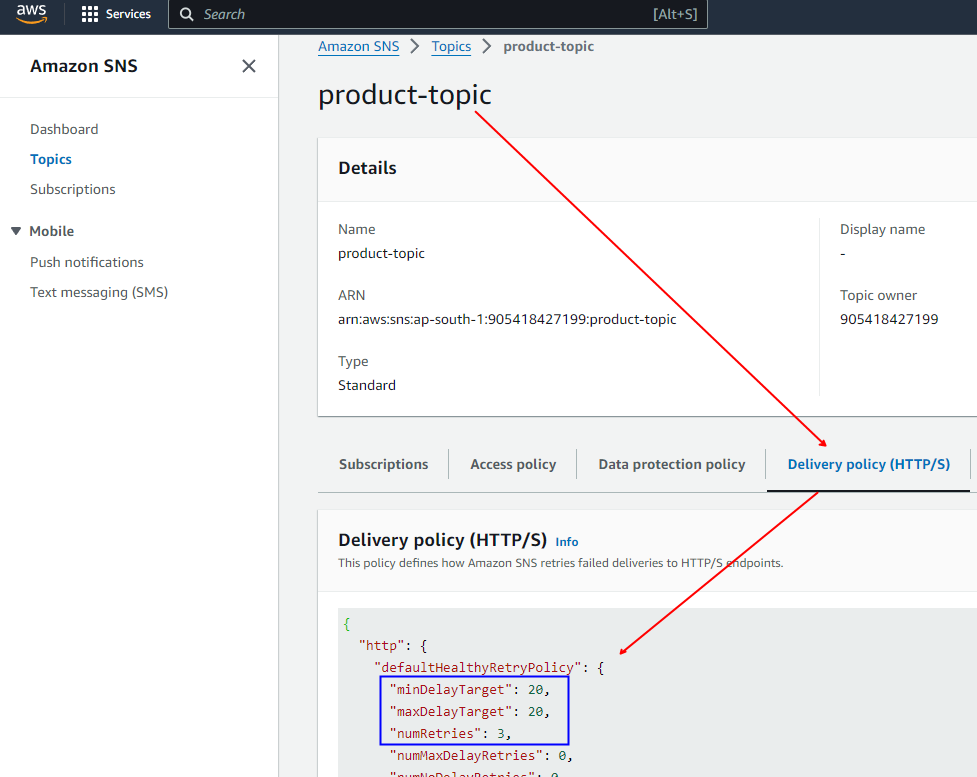Click Amazon SNS breadcrumb link

[x=358, y=46]
